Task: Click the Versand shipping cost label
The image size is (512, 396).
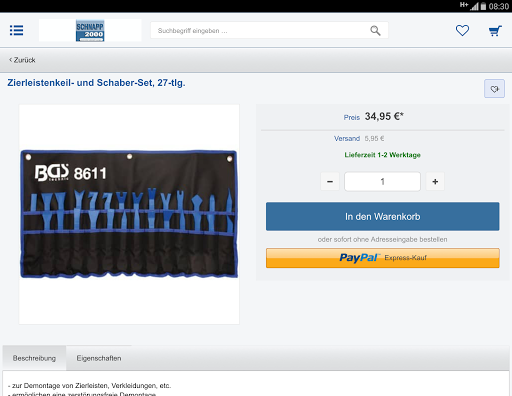Action: coord(347,138)
